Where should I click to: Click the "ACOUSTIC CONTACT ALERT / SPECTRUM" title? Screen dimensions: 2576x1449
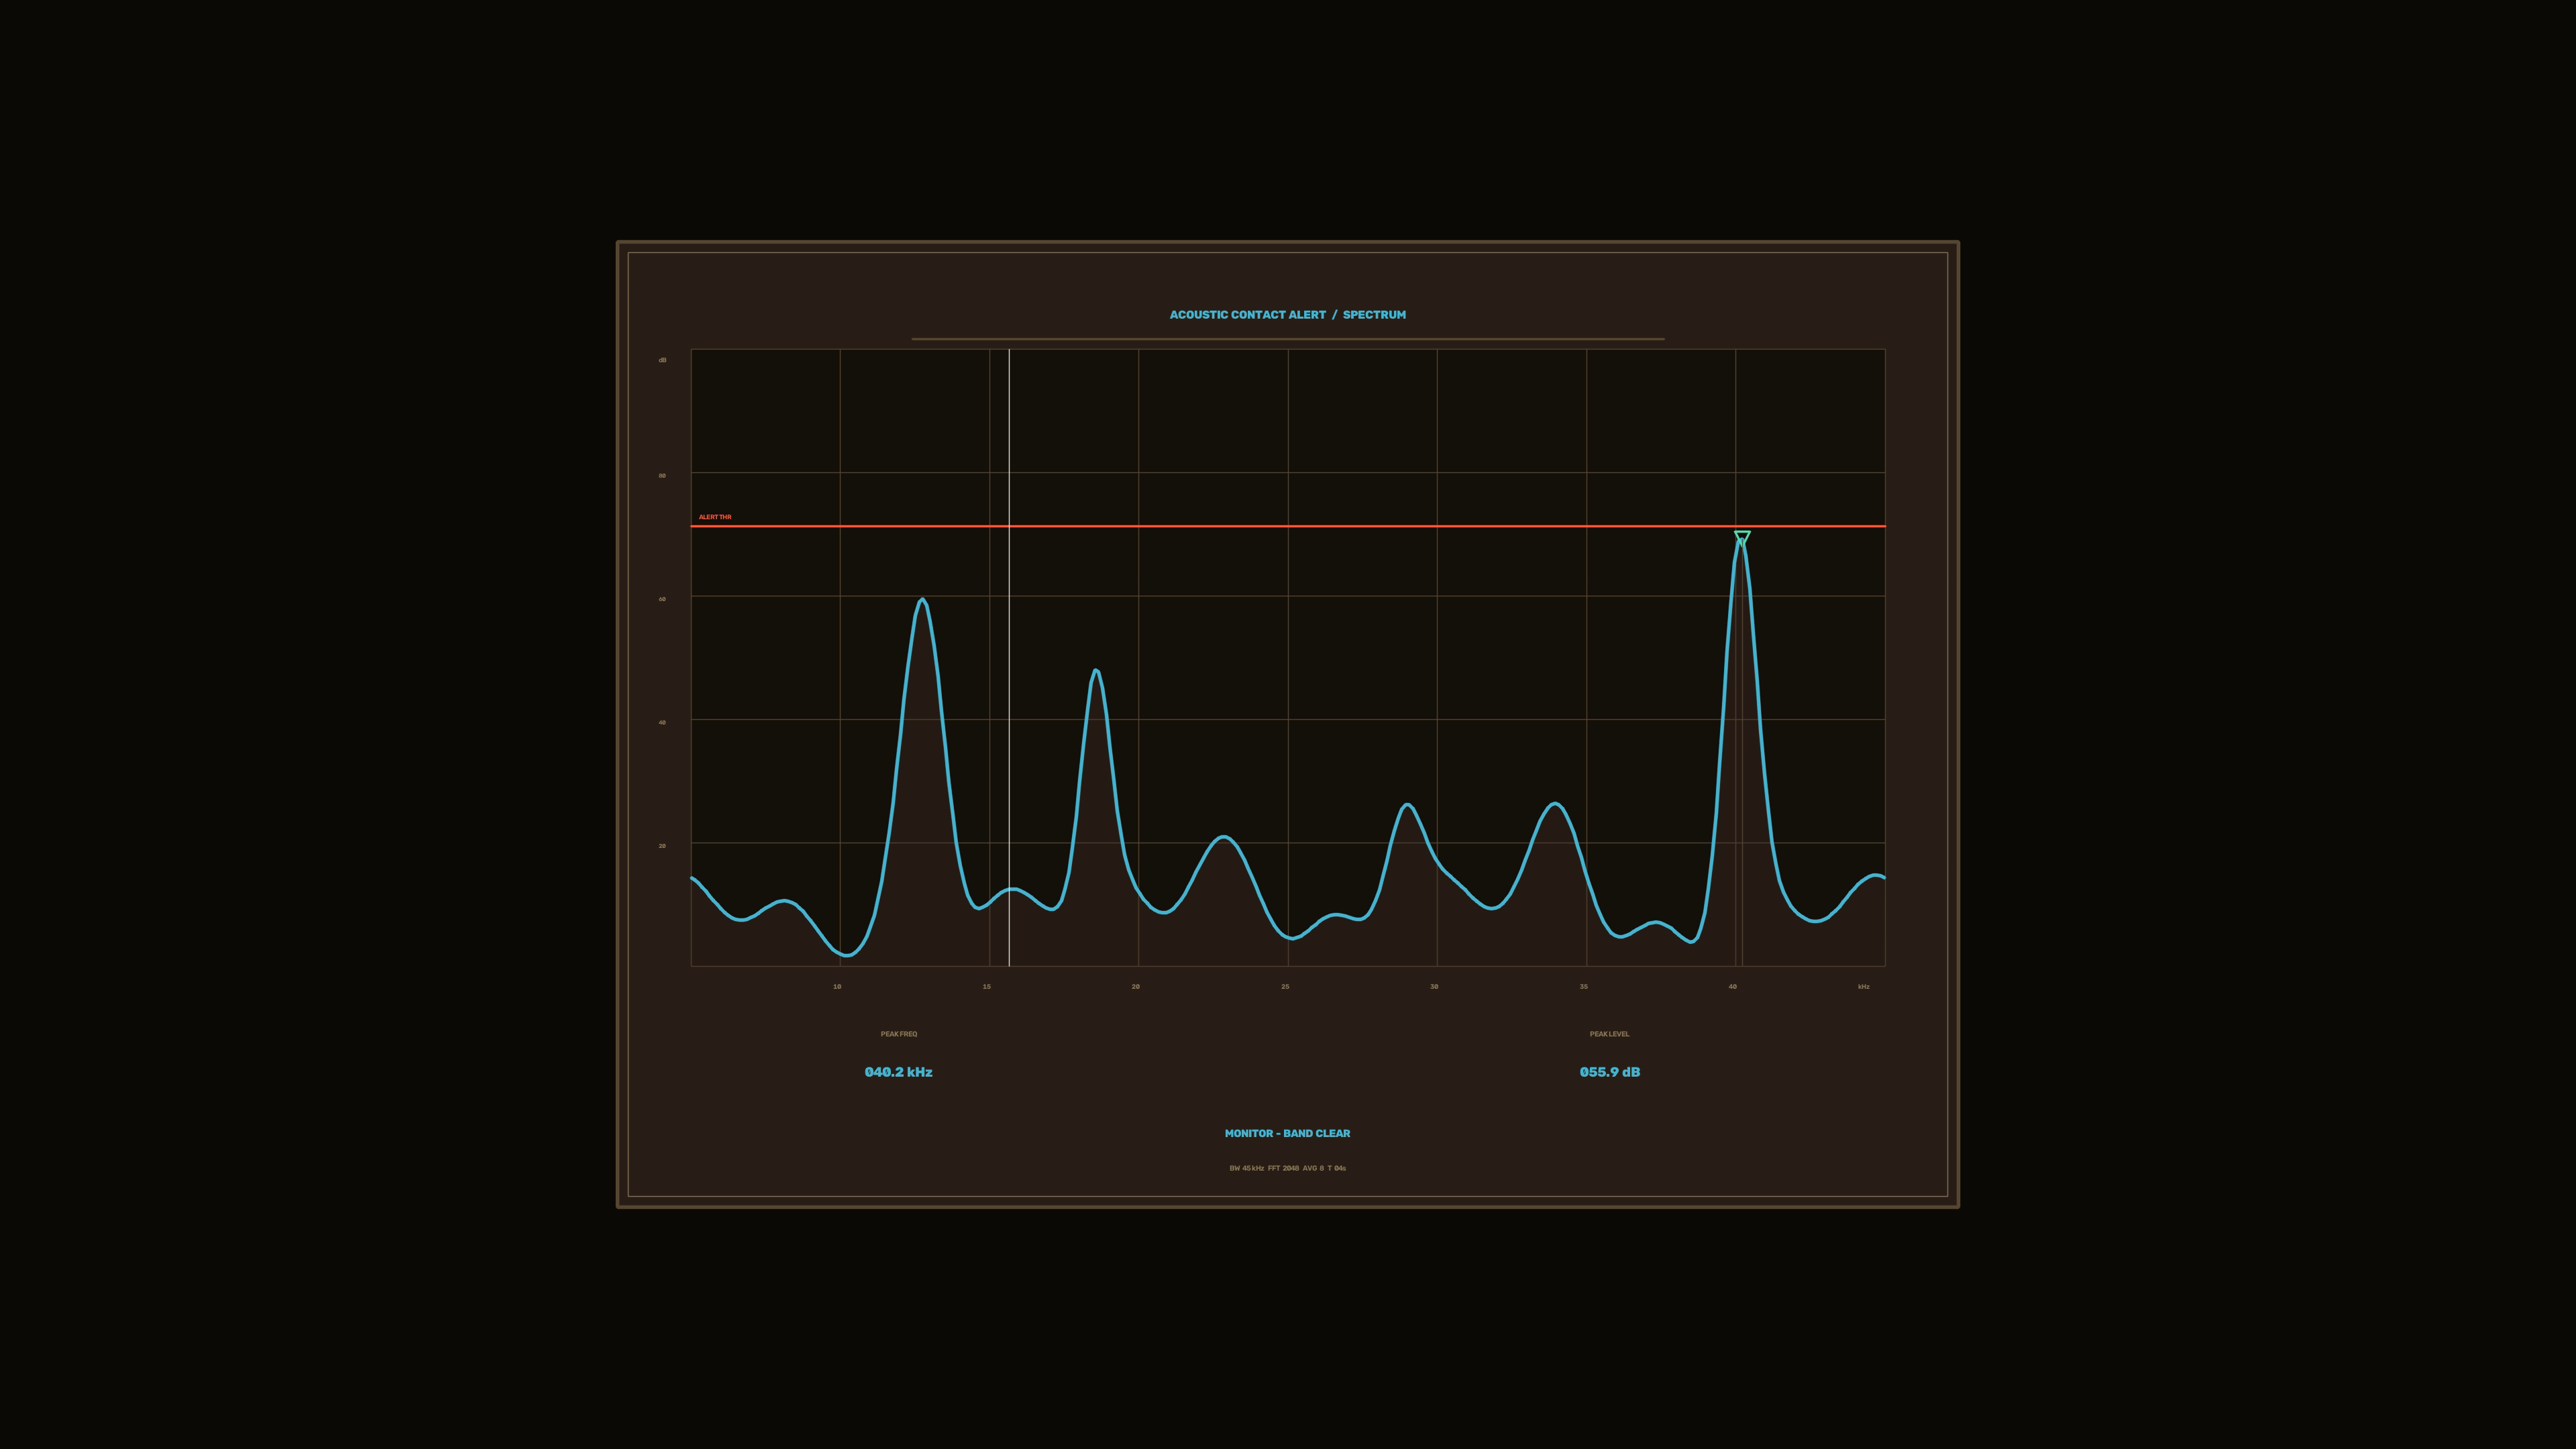tap(1288, 315)
